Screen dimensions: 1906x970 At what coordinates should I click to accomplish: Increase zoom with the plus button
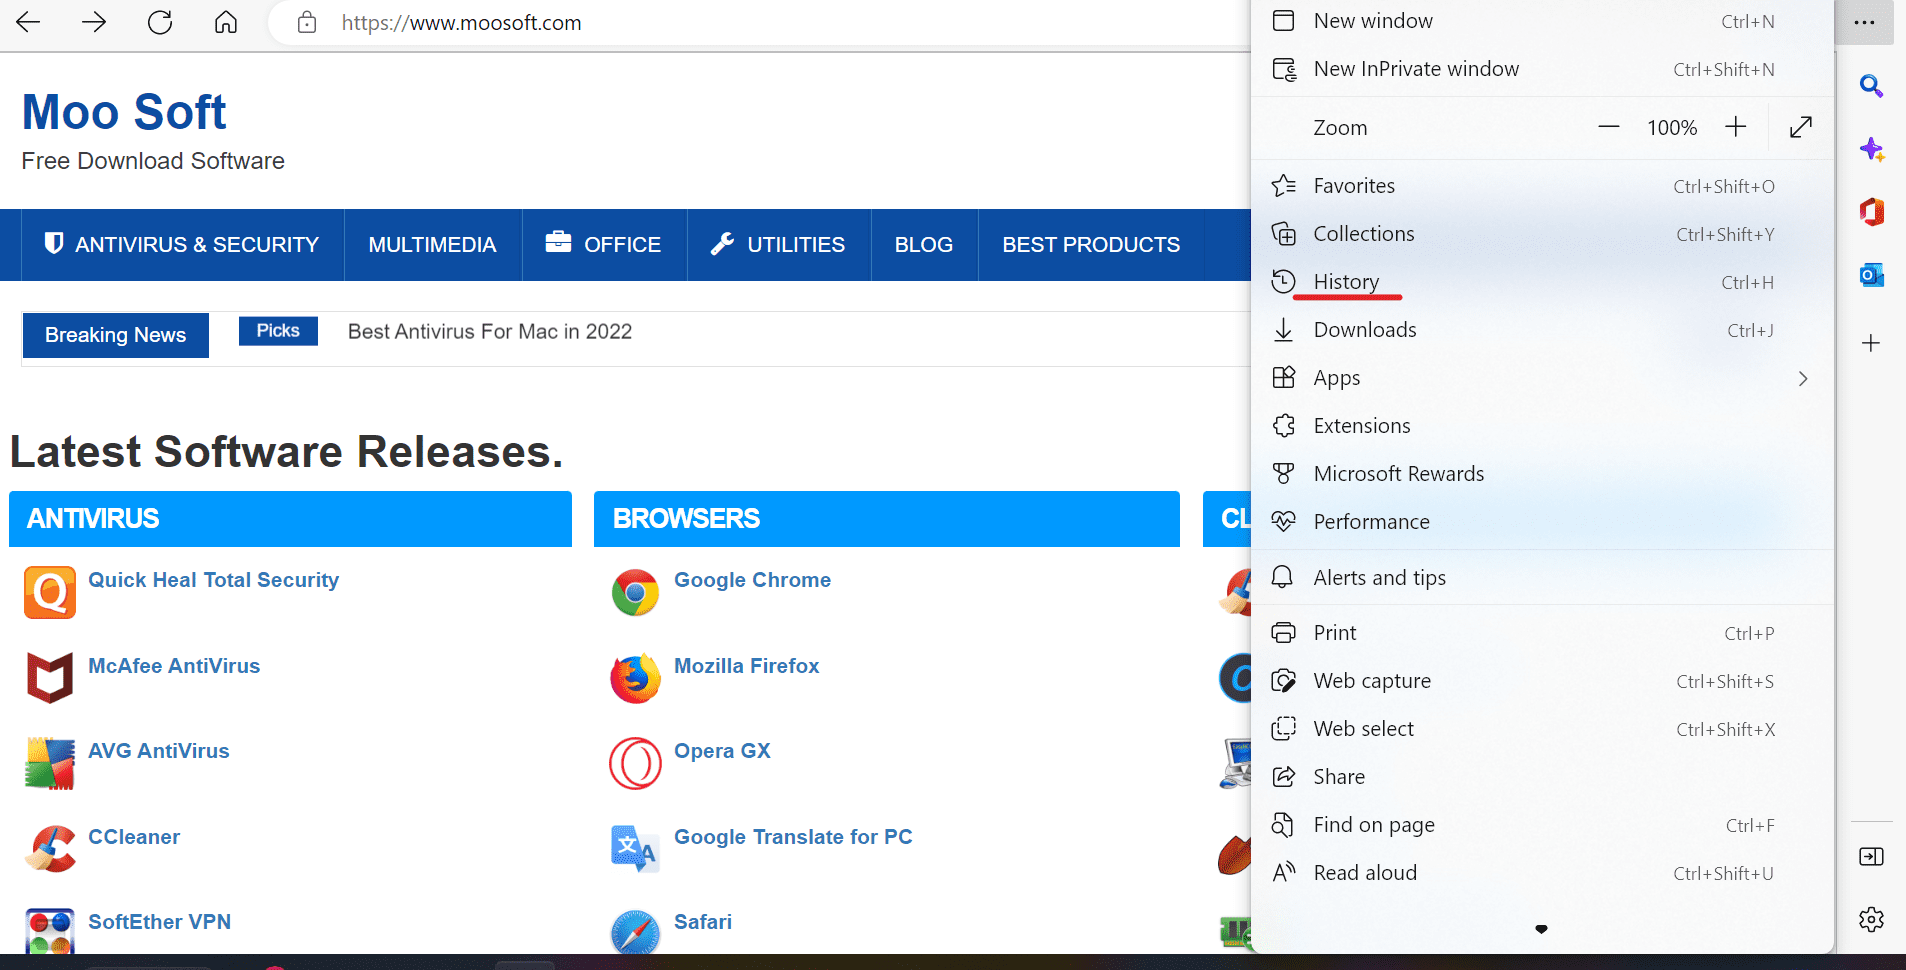[x=1736, y=127]
